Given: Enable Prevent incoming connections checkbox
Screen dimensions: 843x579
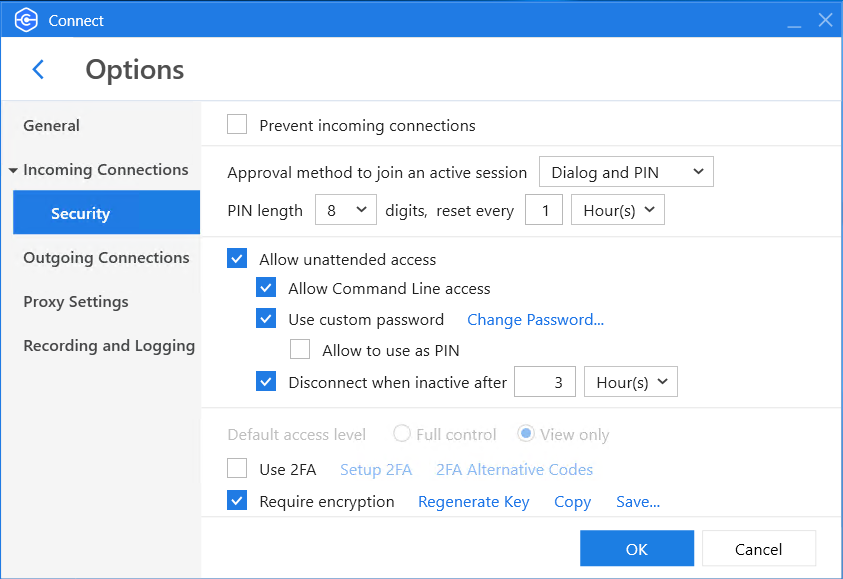Looking at the screenshot, I should [x=237, y=124].
